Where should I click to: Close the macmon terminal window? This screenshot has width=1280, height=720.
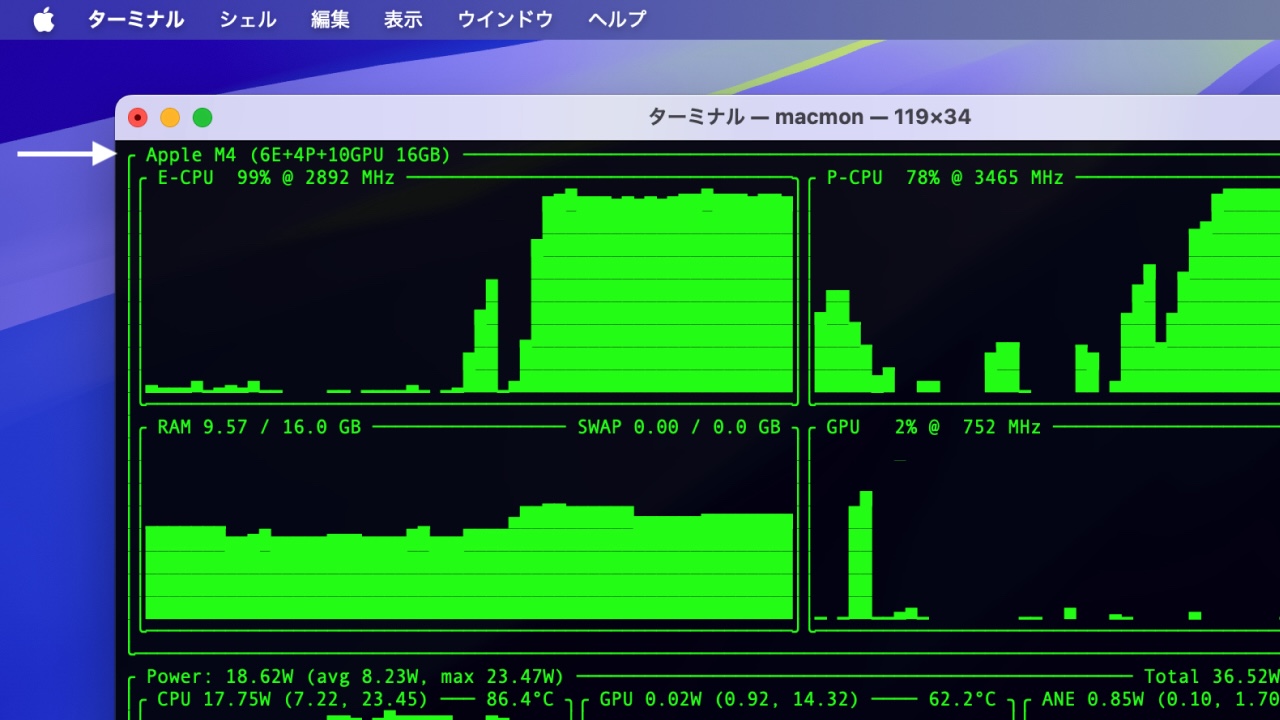[x=138, y=118]
